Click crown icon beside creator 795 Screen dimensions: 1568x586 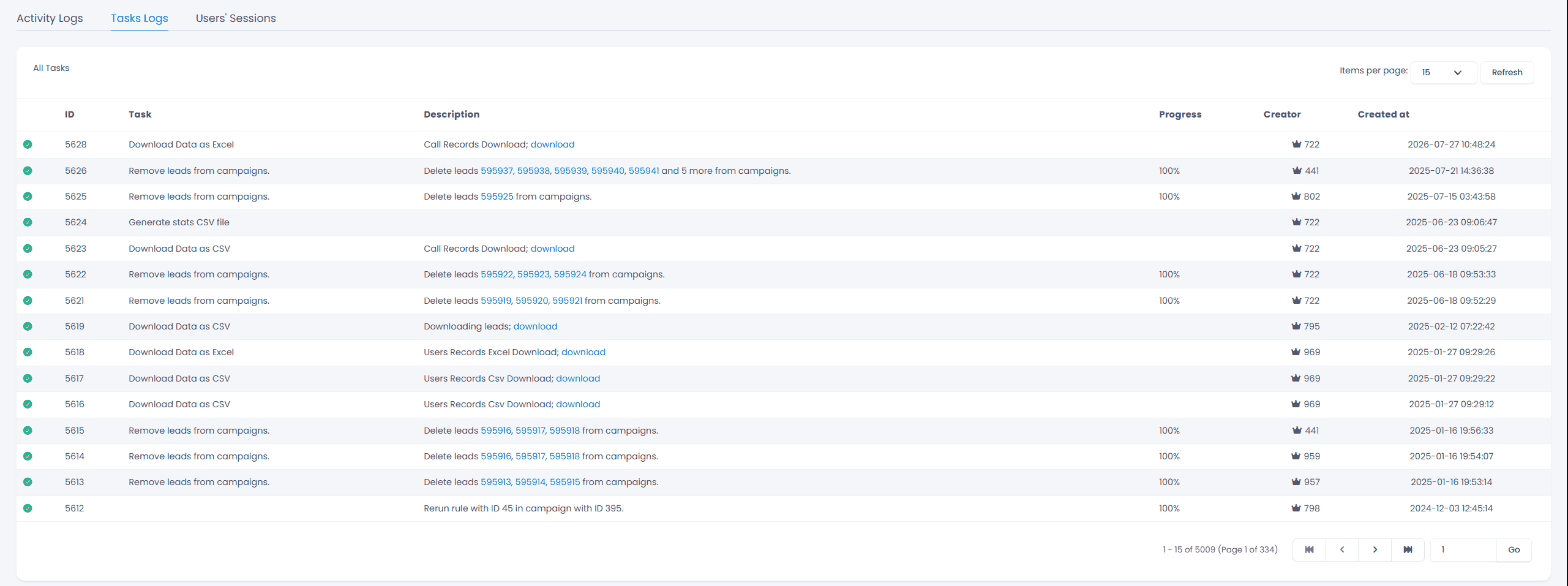pyautogui.click(x=1297, y=326)
